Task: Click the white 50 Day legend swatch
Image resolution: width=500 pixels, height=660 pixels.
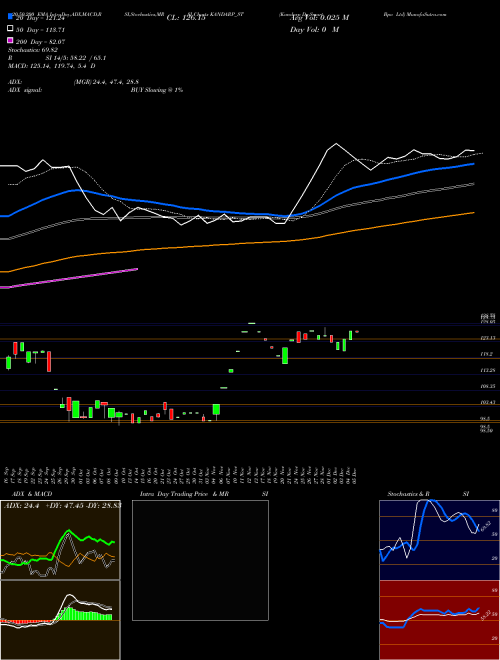Action: point(10,29)
